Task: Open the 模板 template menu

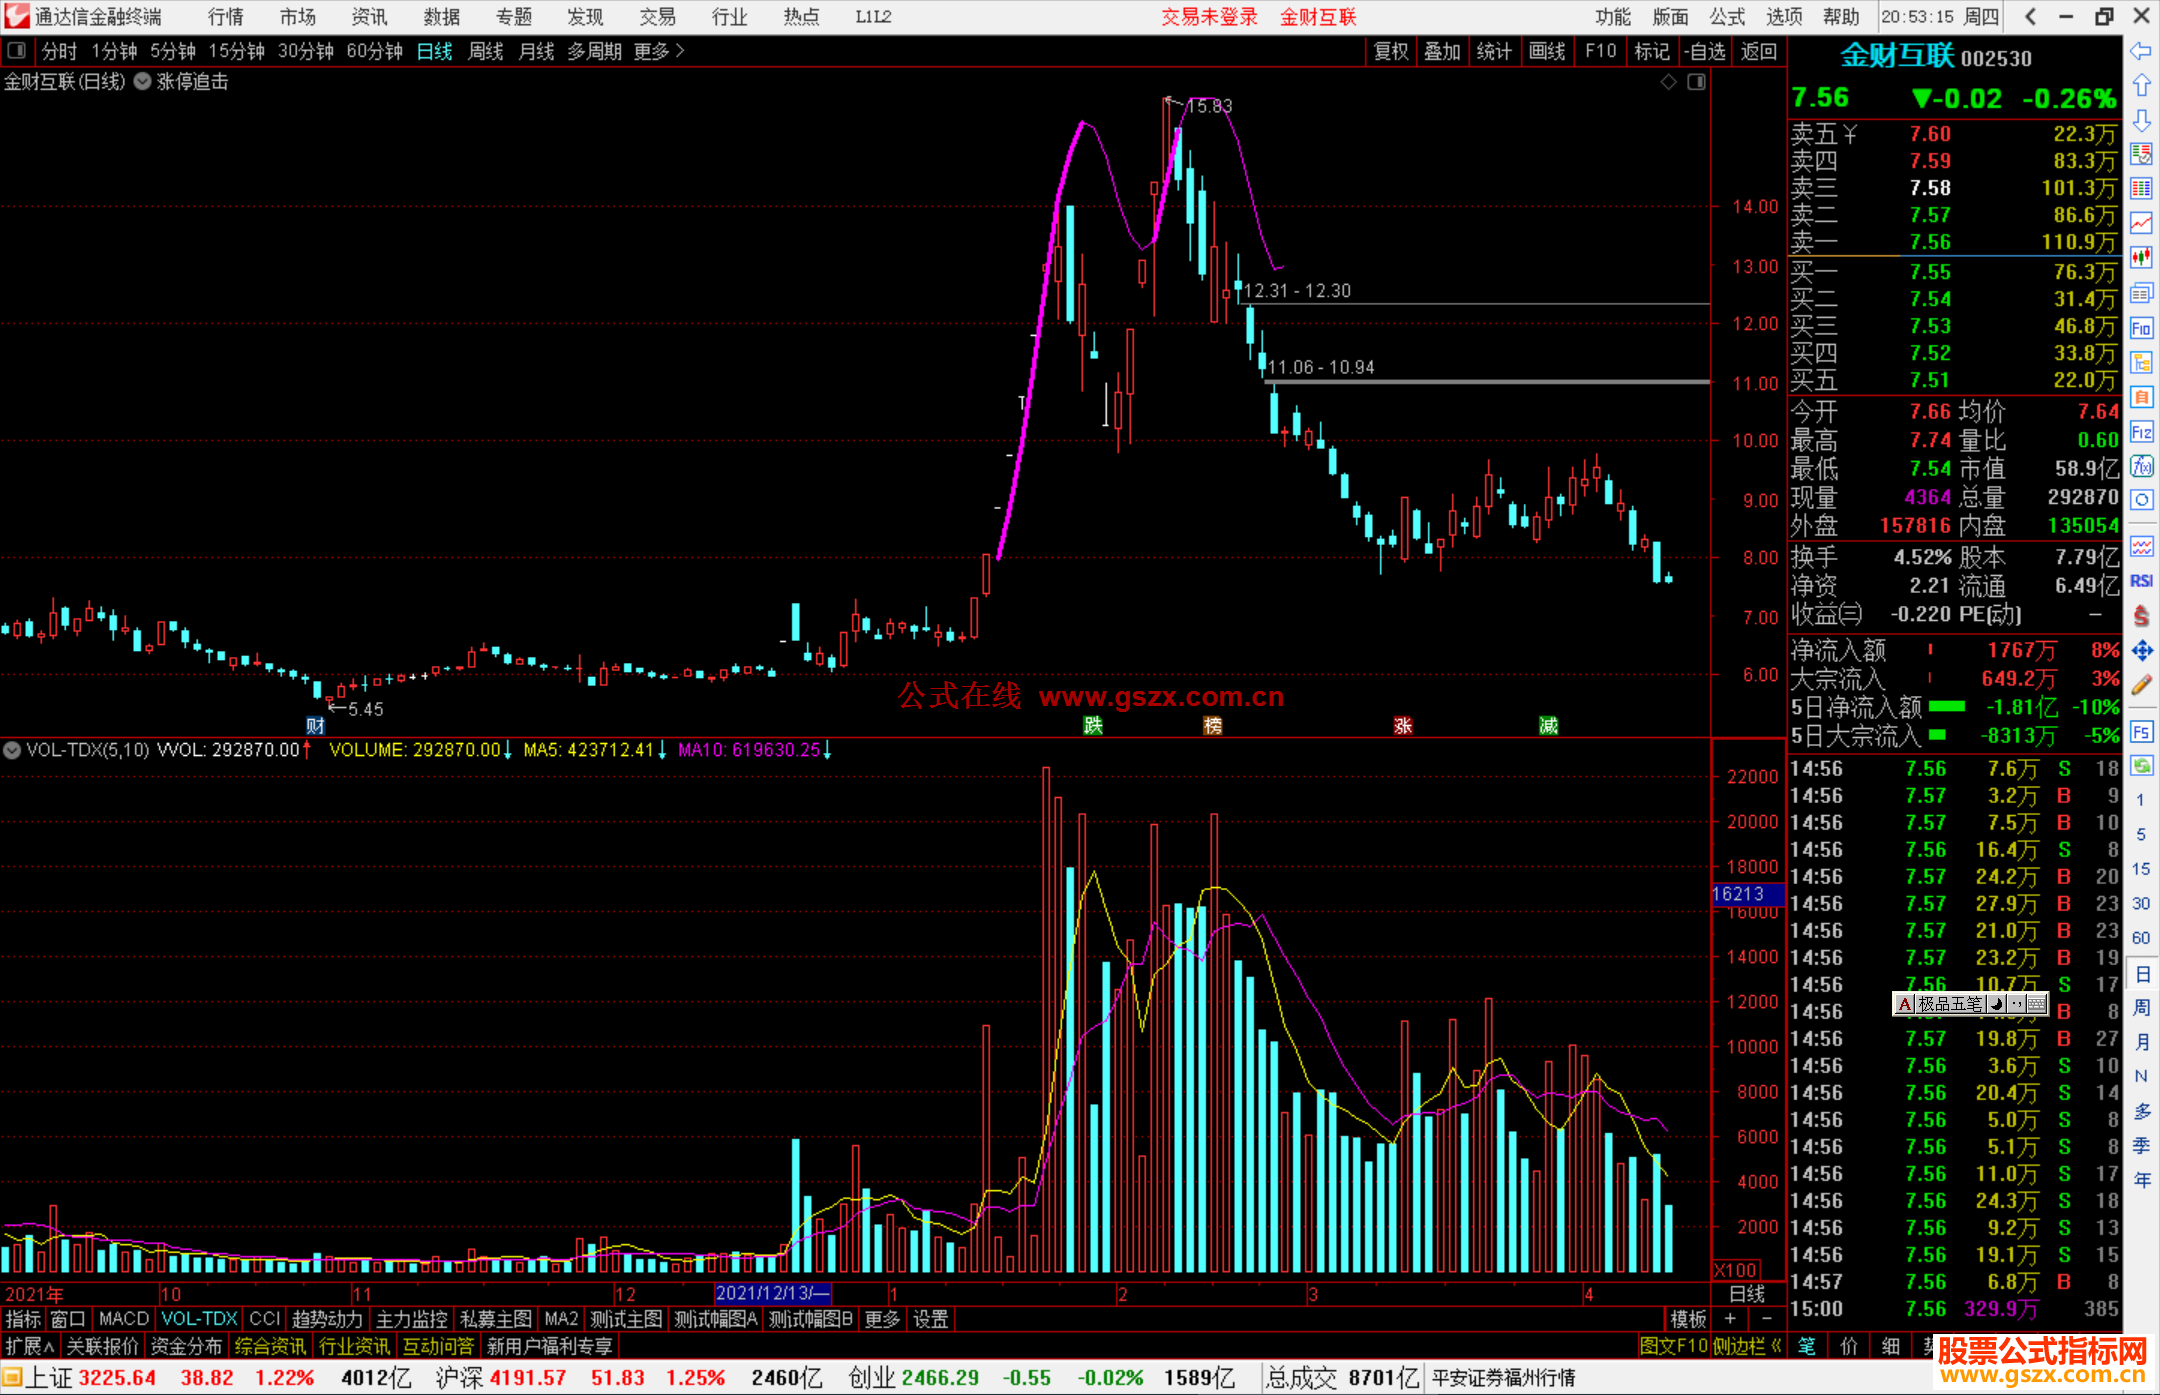Action: pyautogui.click(x=1688, y=1319)
